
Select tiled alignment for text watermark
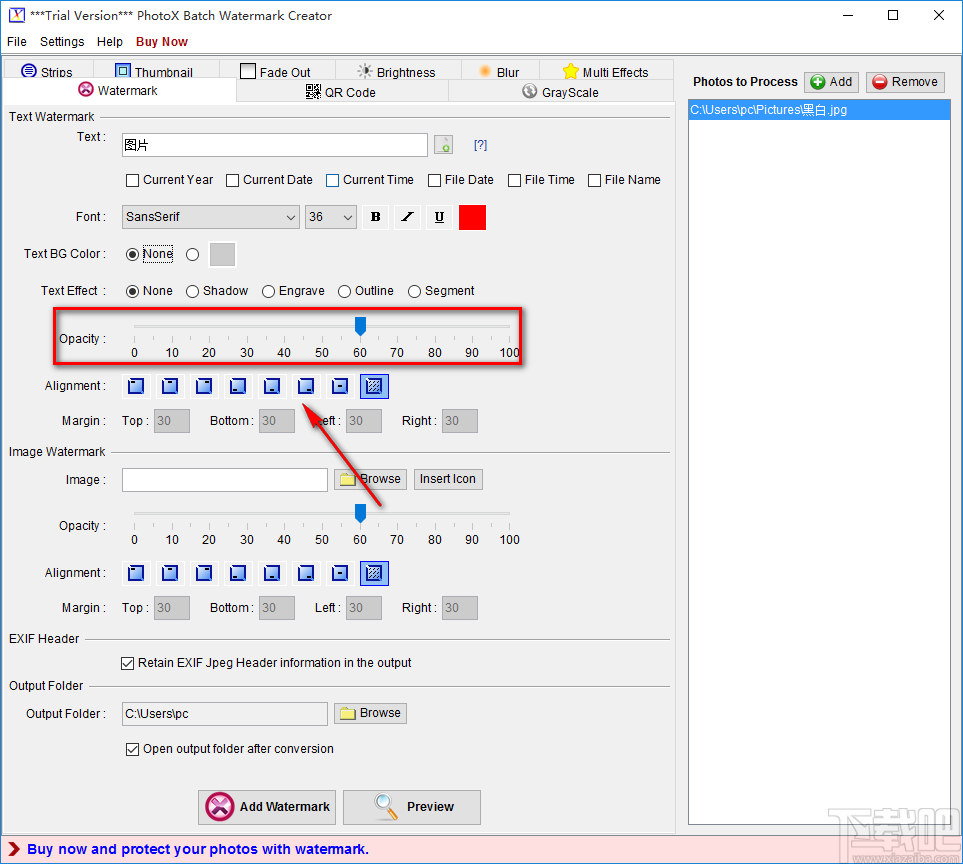point(374,386)
